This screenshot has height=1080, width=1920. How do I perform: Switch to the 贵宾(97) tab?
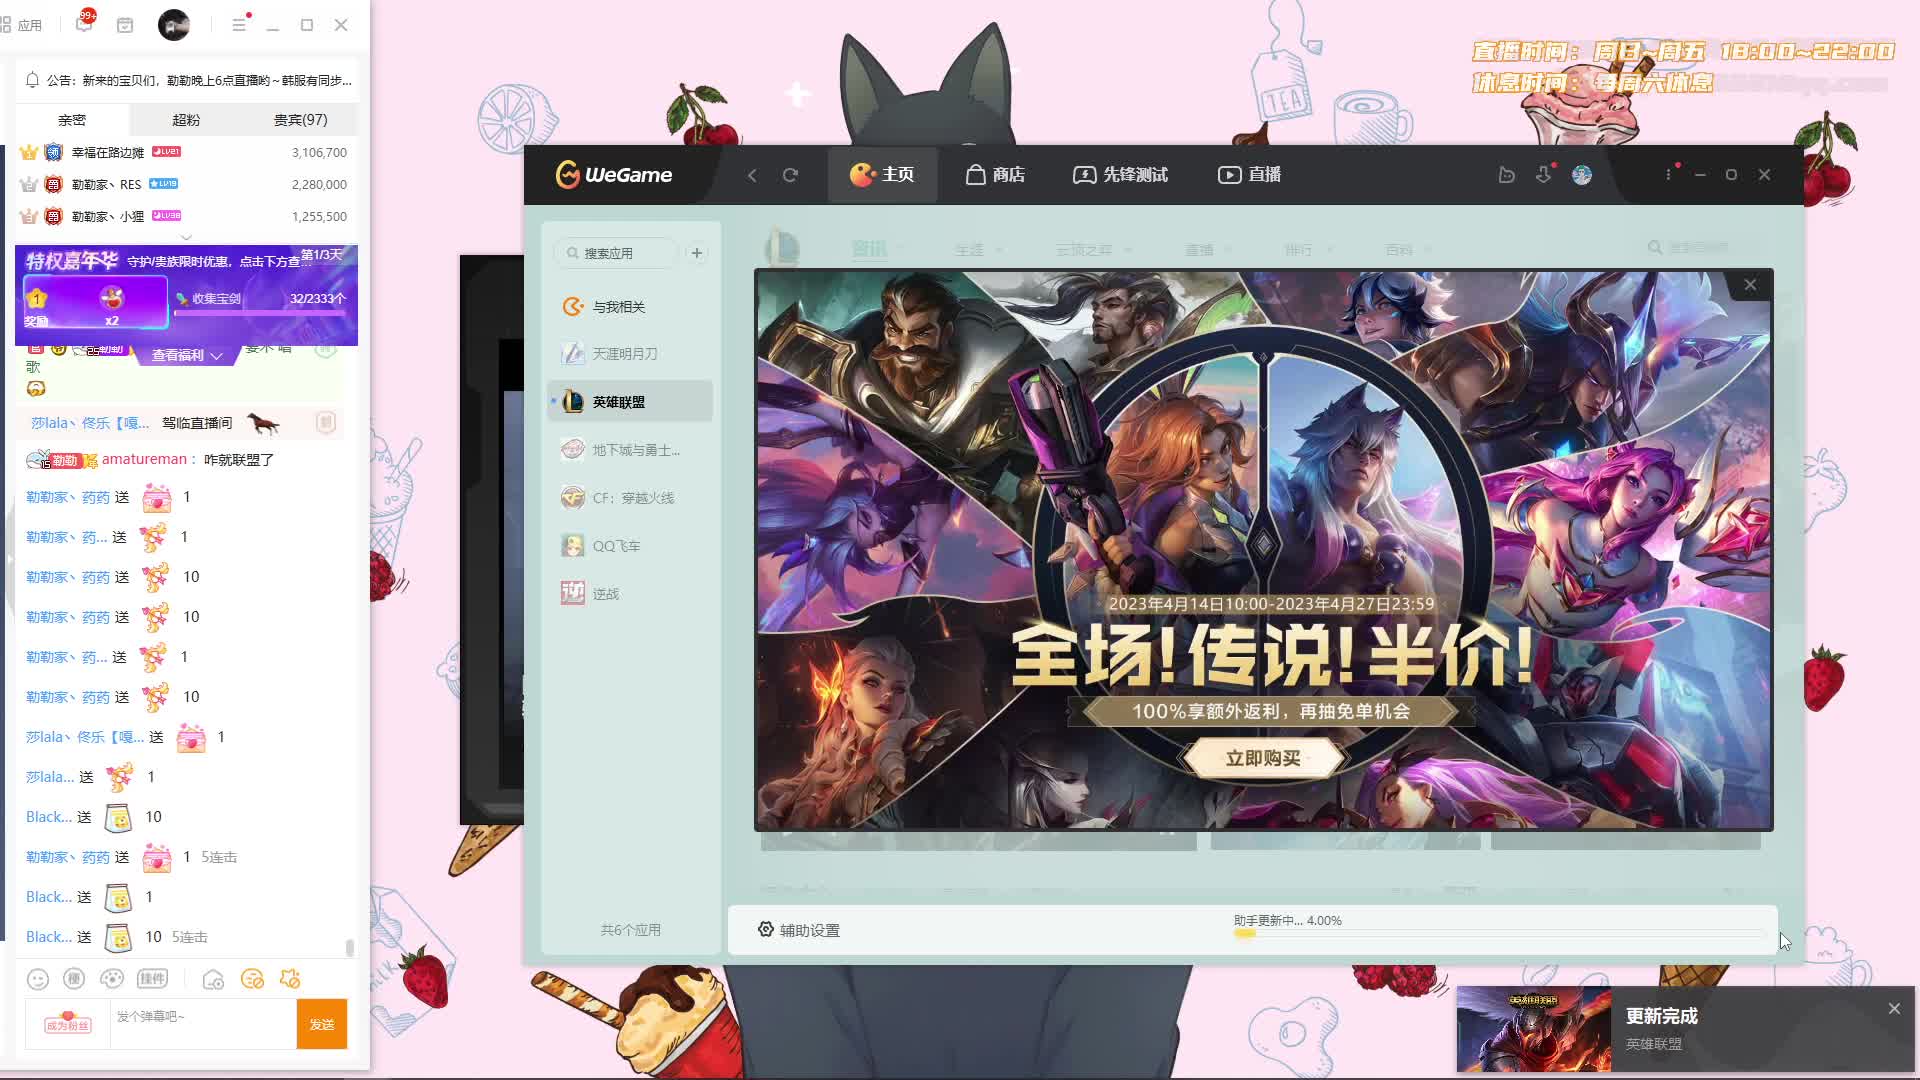pyautogui.click(x=300, y=120)
